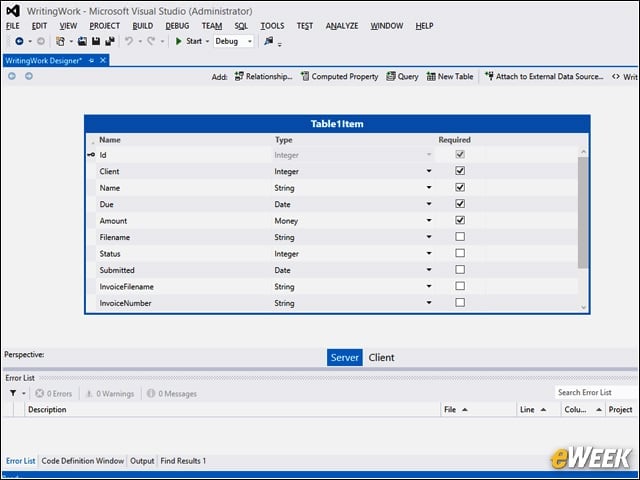Viewport: 640px width, 480px height.
Task: Click the table's vertical scrollbar thumb
Action: 583,212
